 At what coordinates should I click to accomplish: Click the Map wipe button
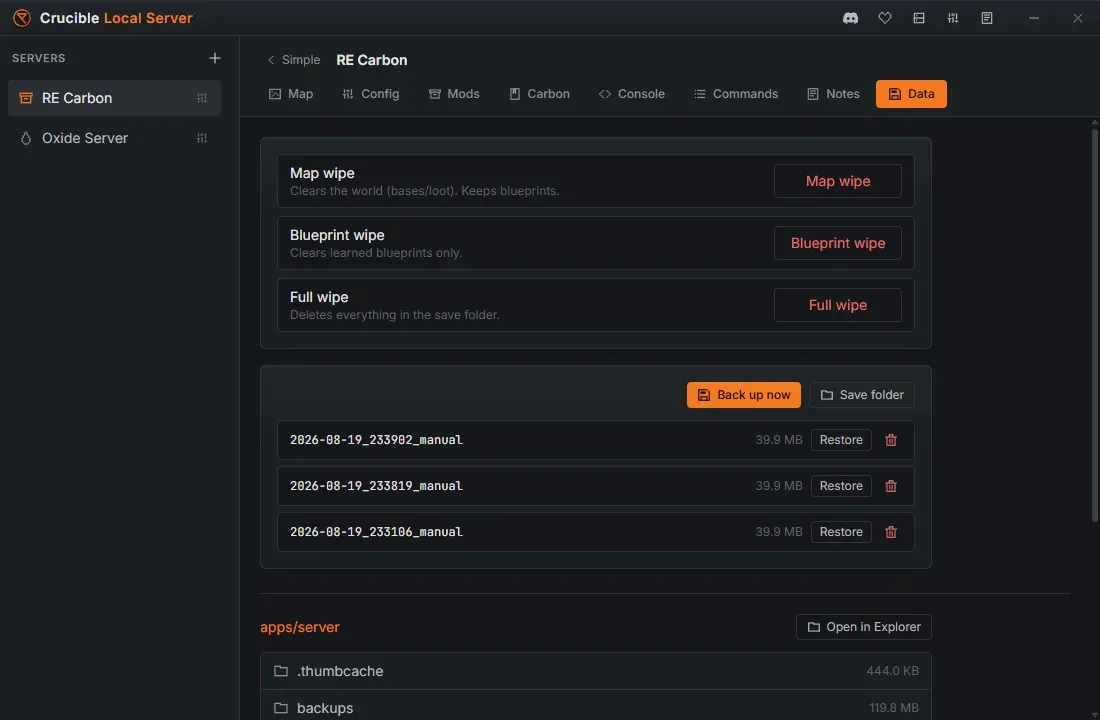(x=838, y=181)
